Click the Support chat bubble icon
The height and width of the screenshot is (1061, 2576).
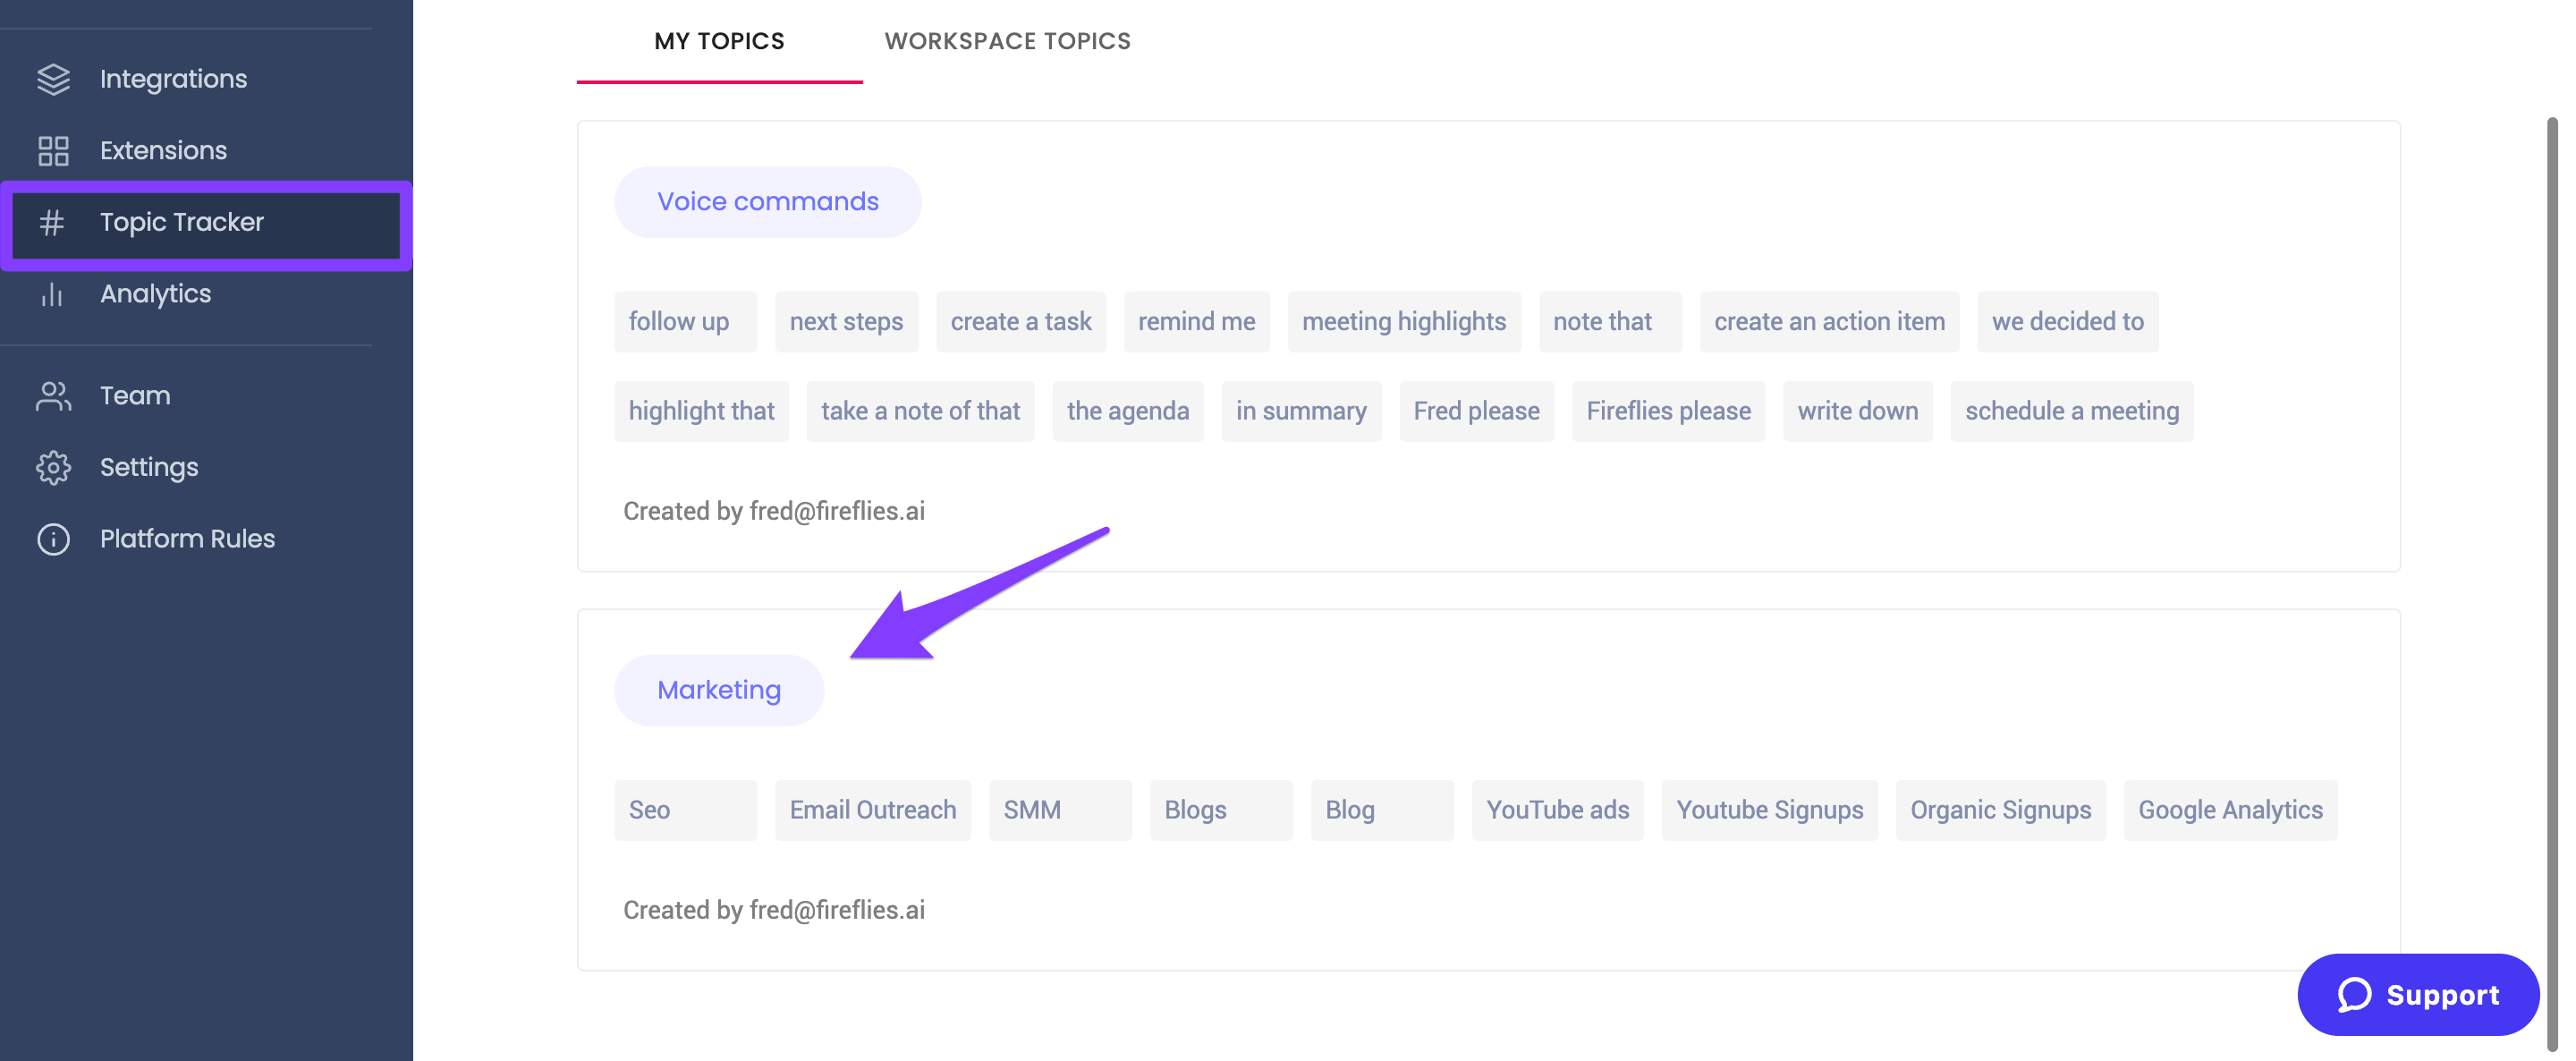2354,994
